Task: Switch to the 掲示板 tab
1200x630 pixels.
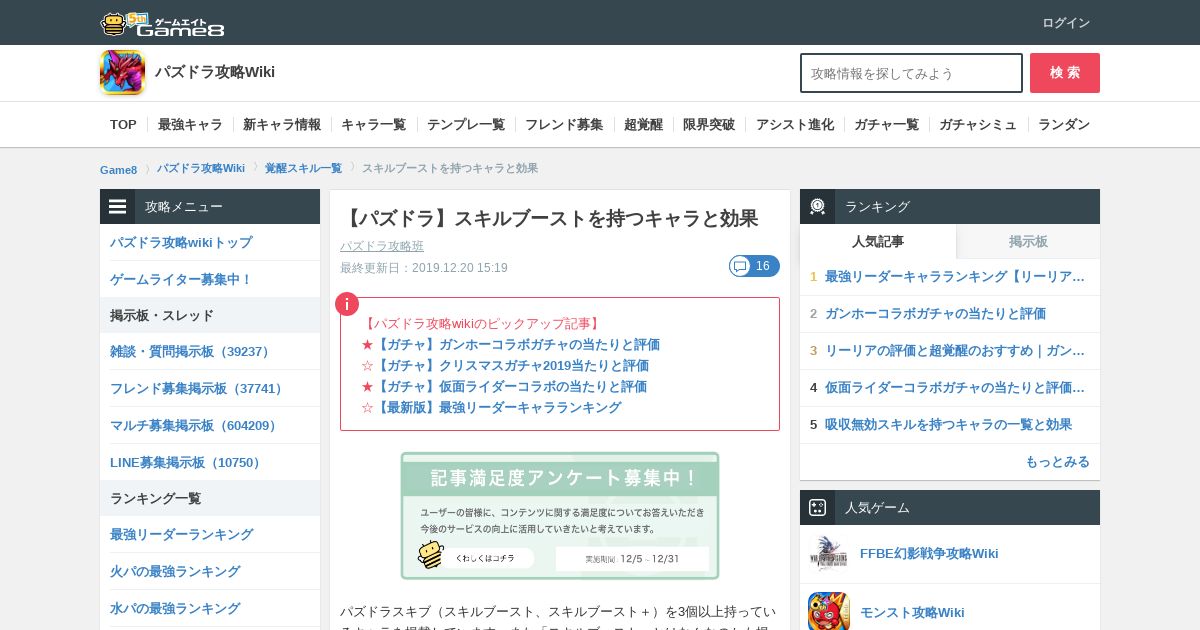Action: click(1028, 241)
